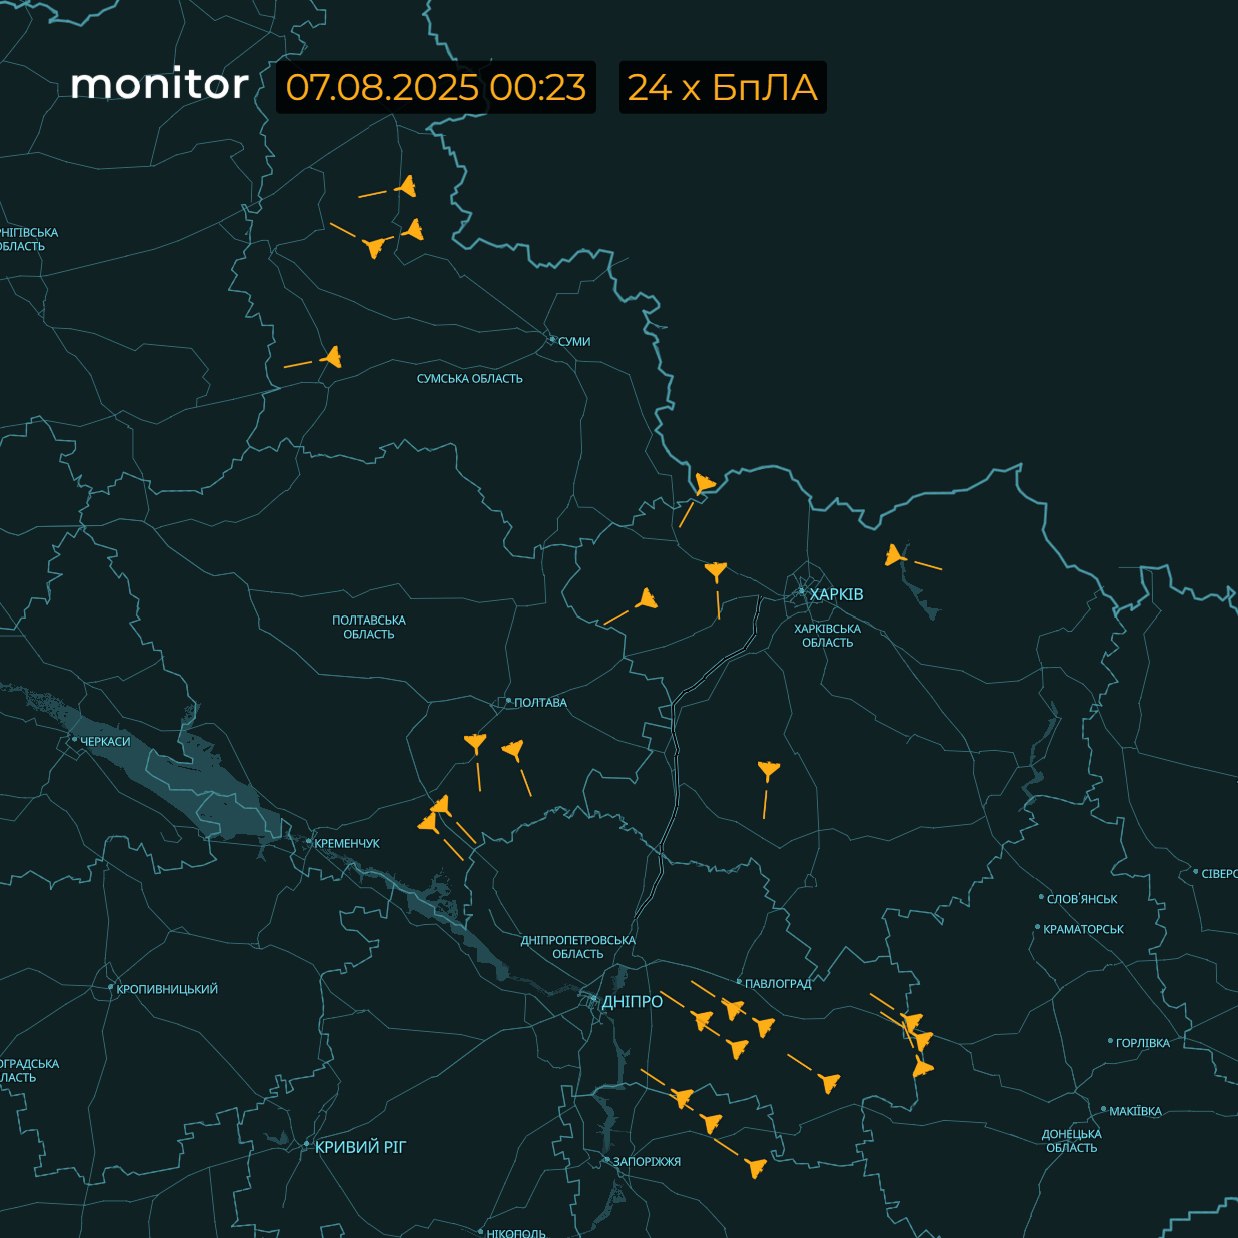Click the Кропивницький city label
This screenshot has height=1238, width=1238.
coord(167,989)
